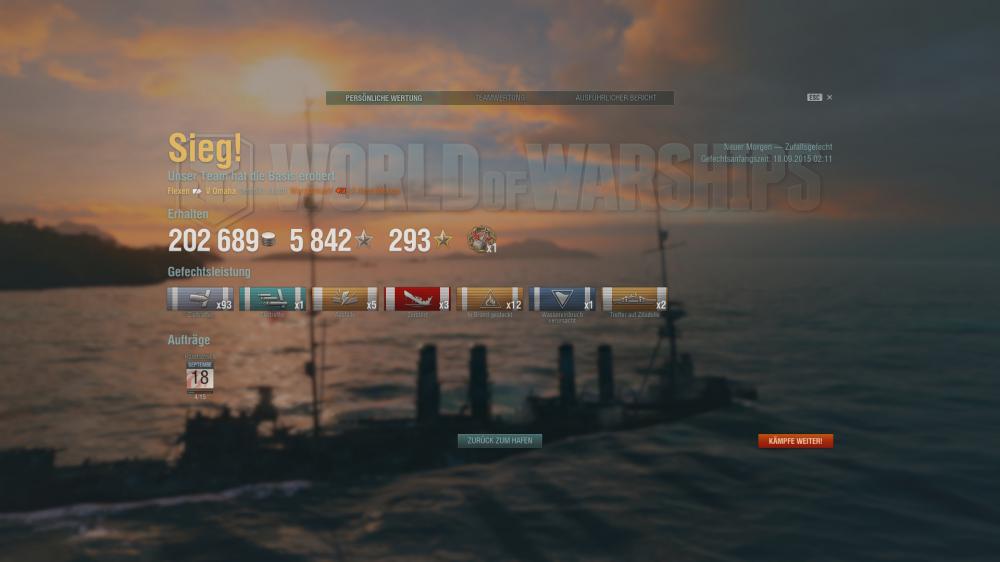Click the red ship destroyed ribbon x3
Image resolution: width=1000 pixels, height=562 pixels.
click(417, 299)
